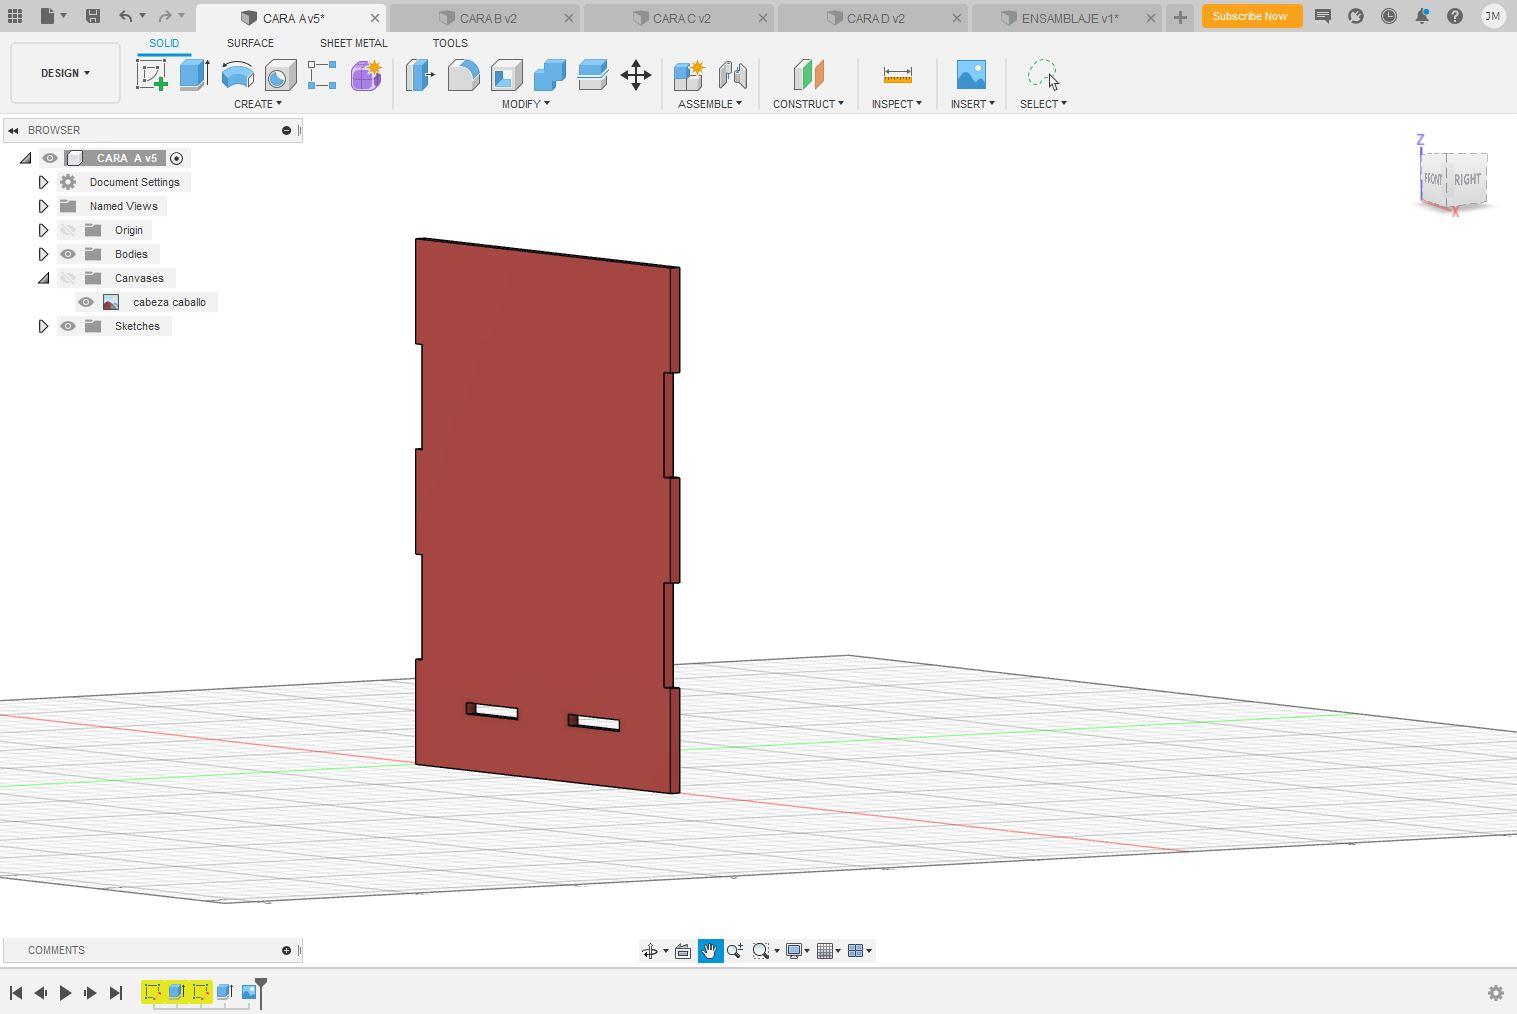The height and width of the screenshot is (1014, 1517).
Task: Select the Rectangular Pattern tool
Action: click(322, 75)
